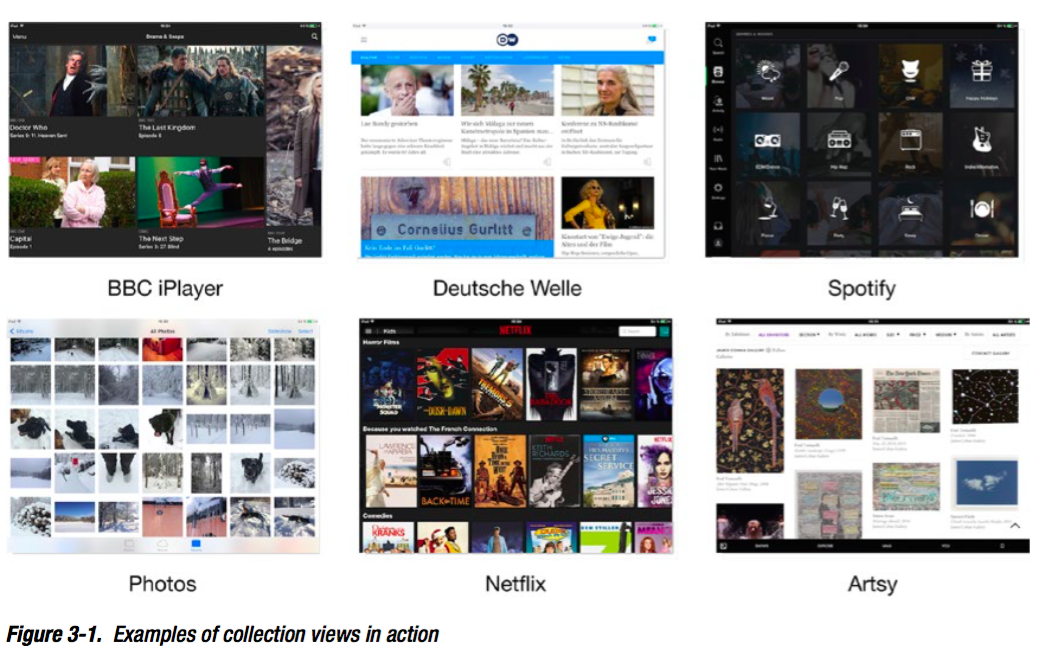This screenshot has width=1050, height=648.
Task: Tap the blue top-right icon in Deutsche Welle
Action: (x=652, y=39)
